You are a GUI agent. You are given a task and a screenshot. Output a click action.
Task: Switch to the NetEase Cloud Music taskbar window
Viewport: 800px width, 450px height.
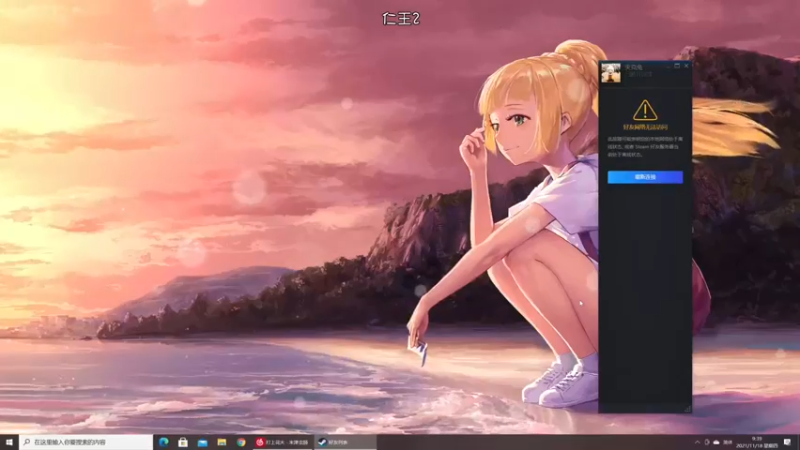click(283, 442)
